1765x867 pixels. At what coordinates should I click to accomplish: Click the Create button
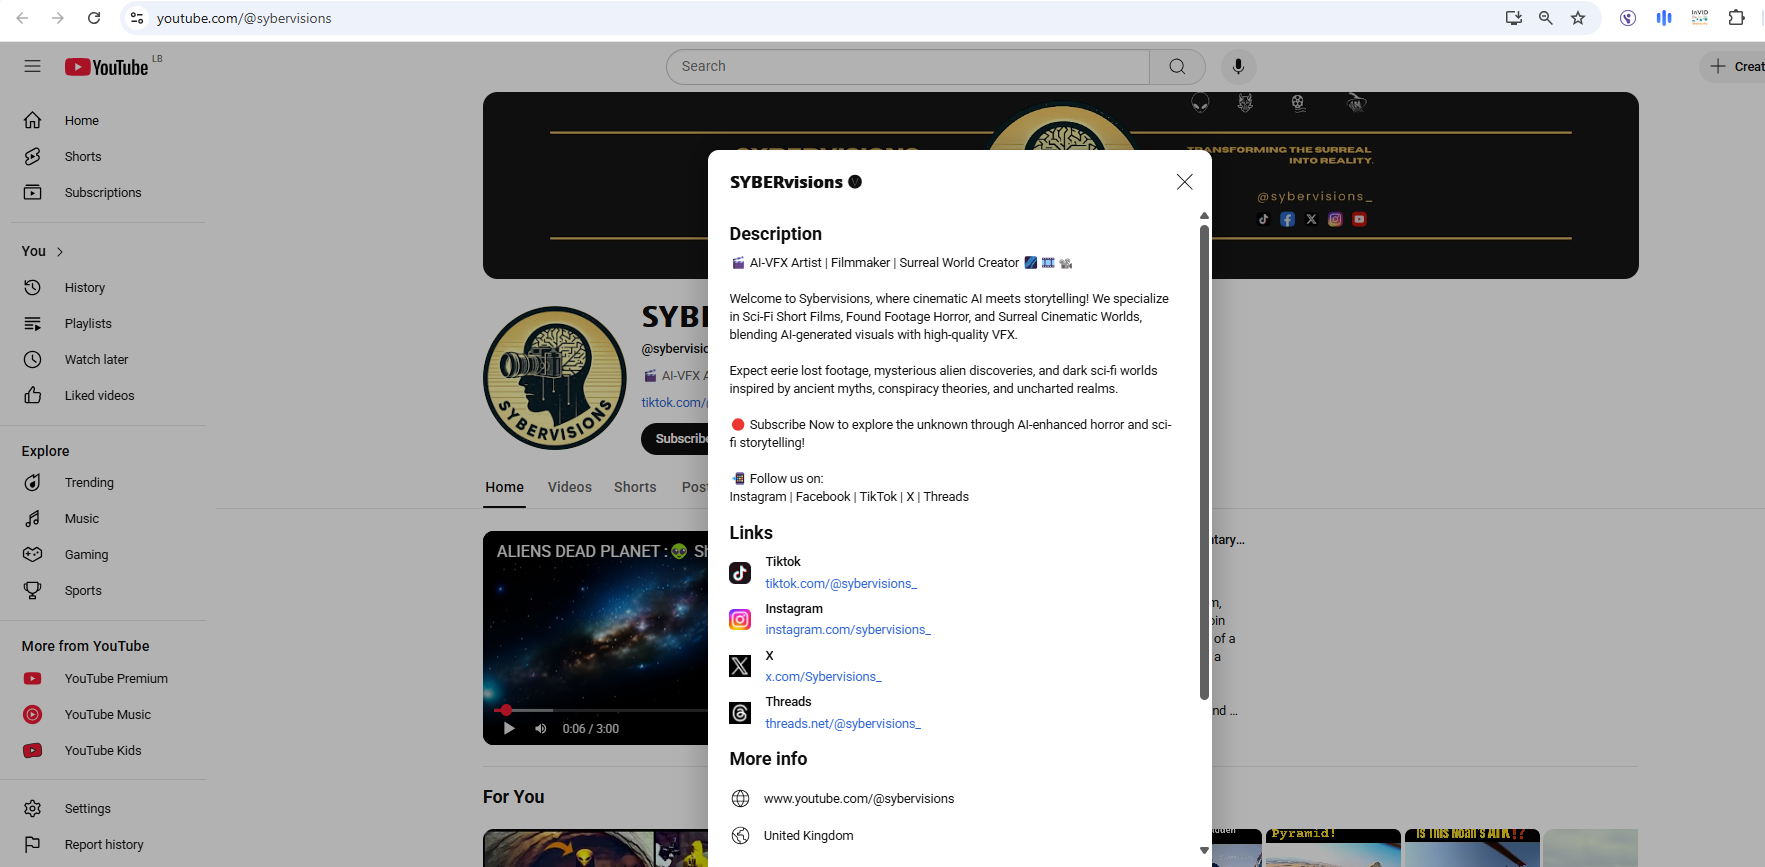click(1735, 66)
